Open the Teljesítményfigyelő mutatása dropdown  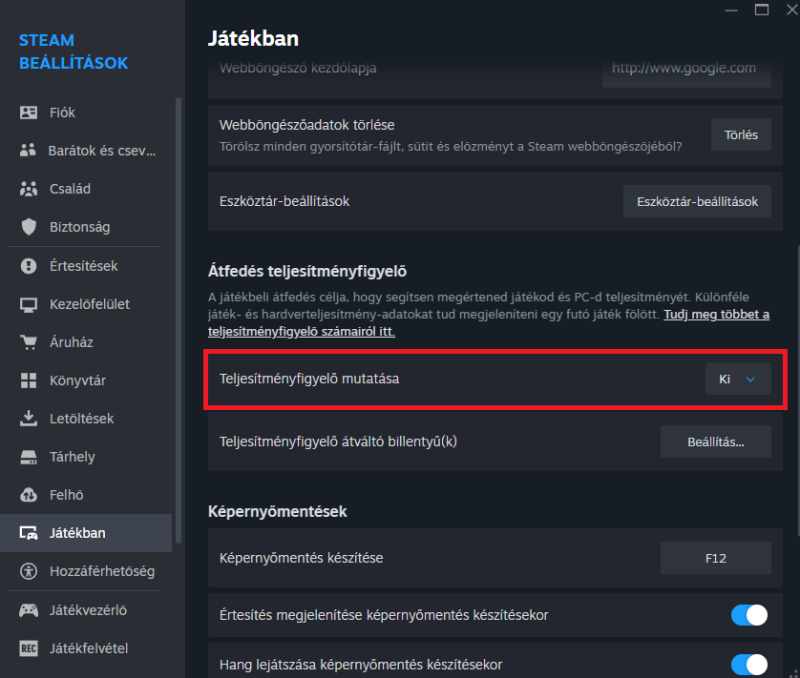tap(738, 379)
